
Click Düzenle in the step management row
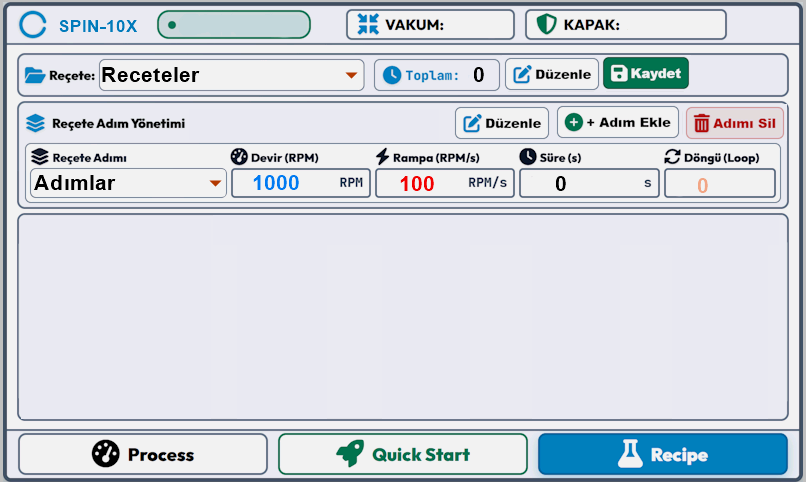[x=502, y=123]
